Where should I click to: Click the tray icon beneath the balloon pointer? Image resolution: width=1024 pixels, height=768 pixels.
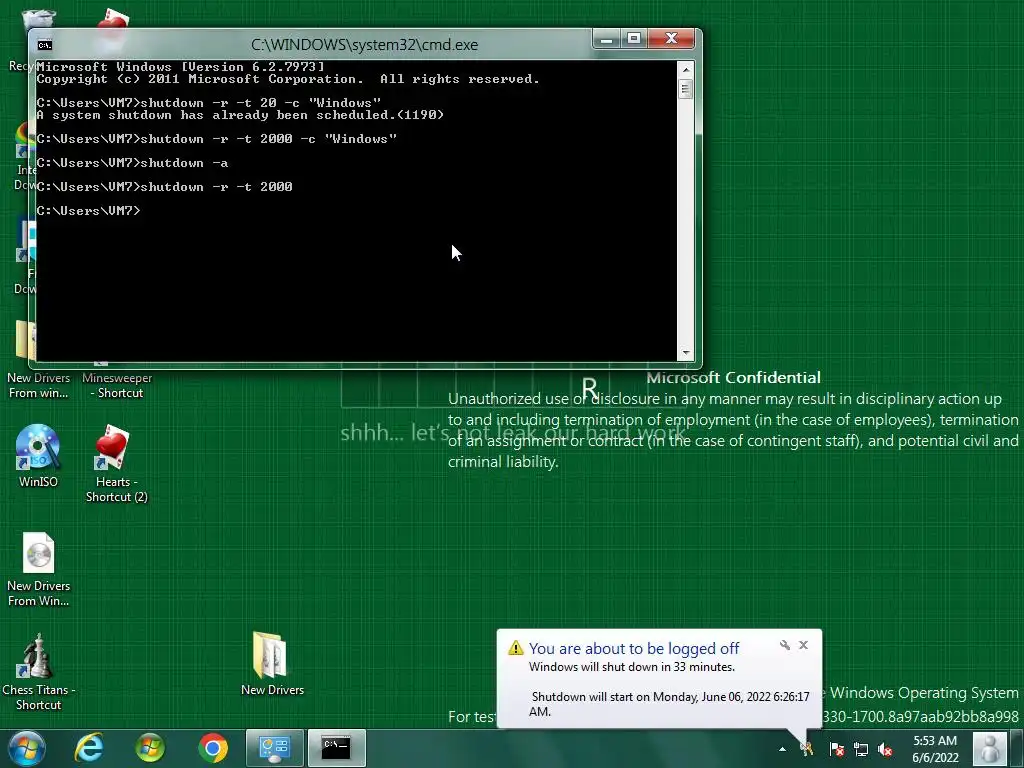(807, 749)
